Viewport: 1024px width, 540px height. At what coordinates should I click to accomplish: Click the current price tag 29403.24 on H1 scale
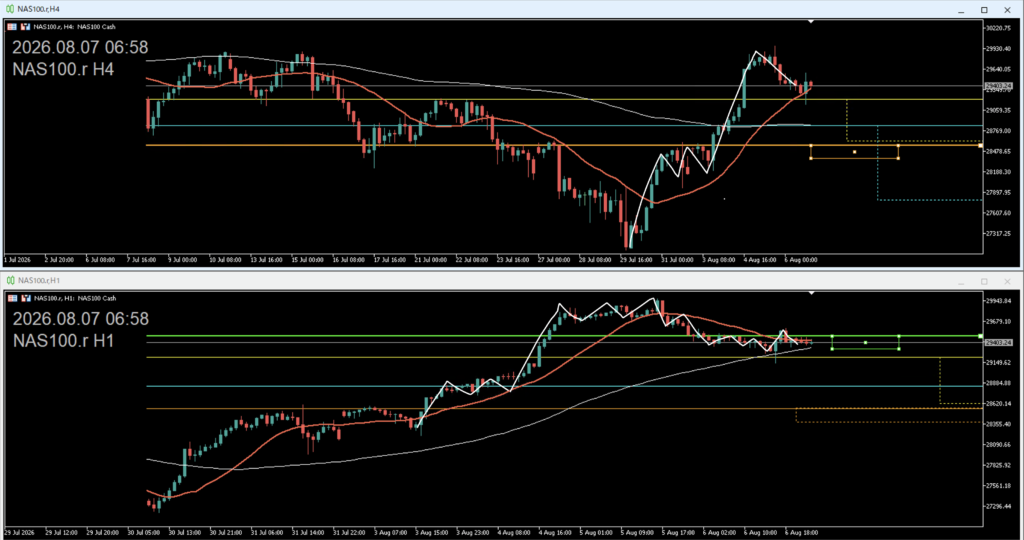[x=999, y=343]
